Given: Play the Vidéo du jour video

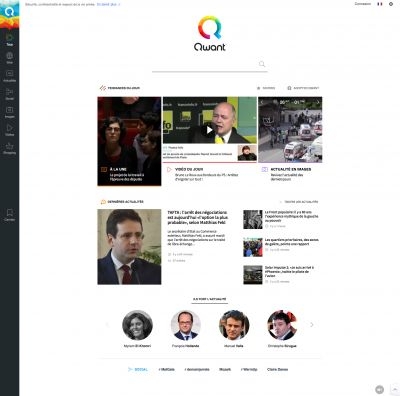Looking at the screenshot, I should [209, 130].
